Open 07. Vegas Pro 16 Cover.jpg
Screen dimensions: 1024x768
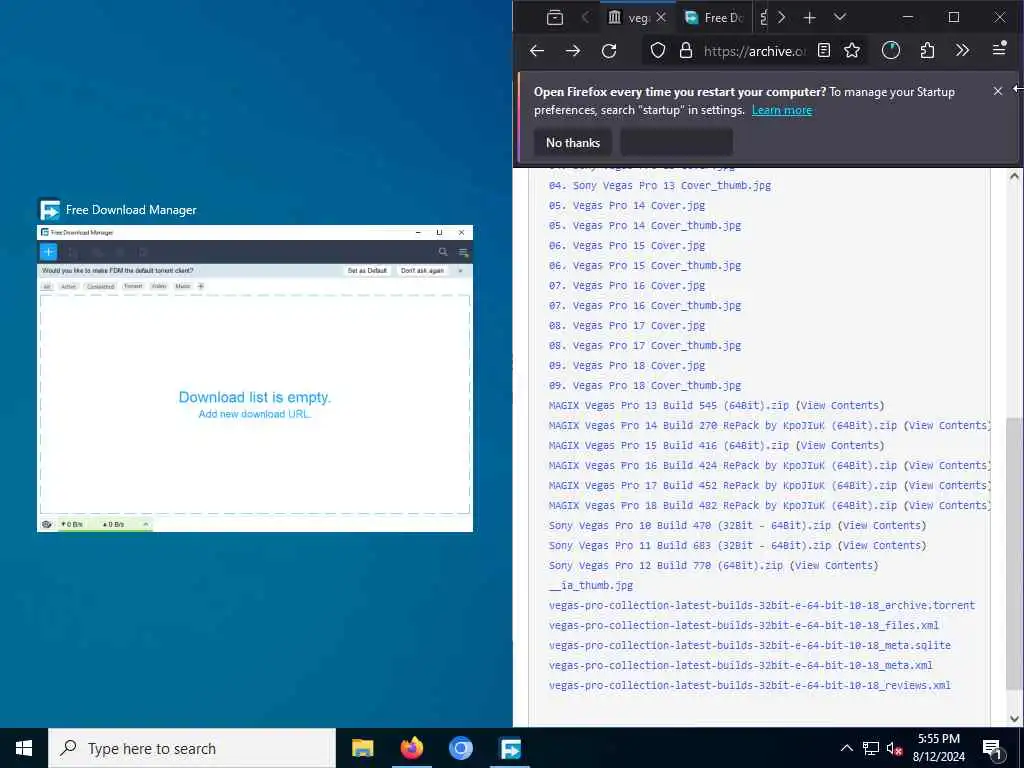tap(627, 285)
